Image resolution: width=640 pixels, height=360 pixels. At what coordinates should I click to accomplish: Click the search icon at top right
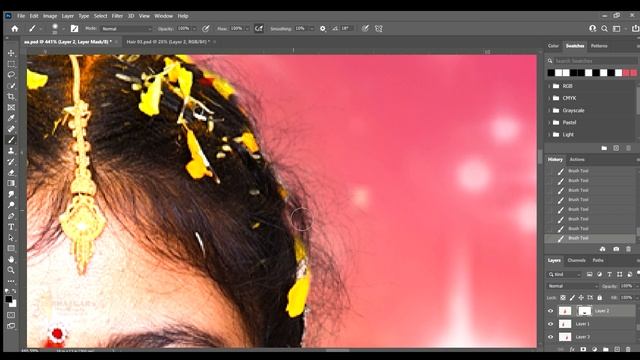pos(604,29)
